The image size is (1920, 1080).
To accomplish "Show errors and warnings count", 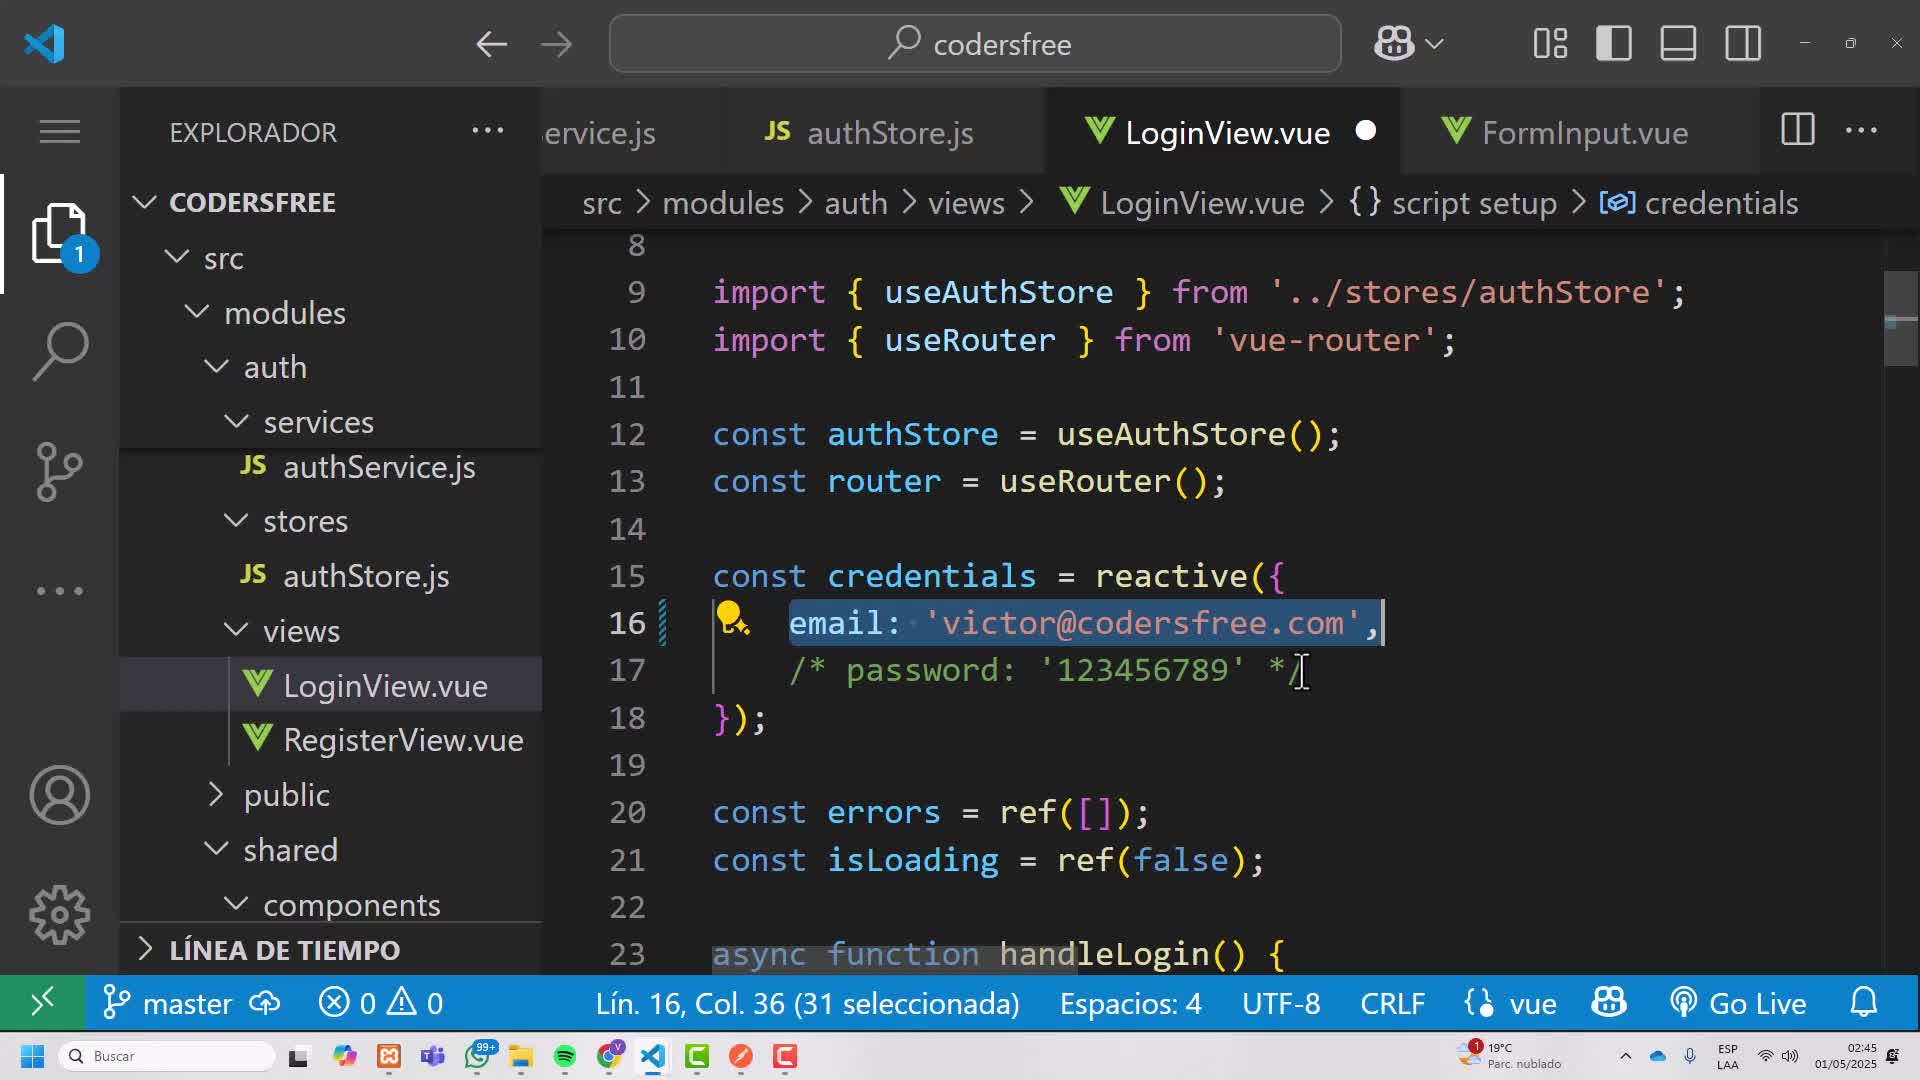I will (x=381, y=1003).
